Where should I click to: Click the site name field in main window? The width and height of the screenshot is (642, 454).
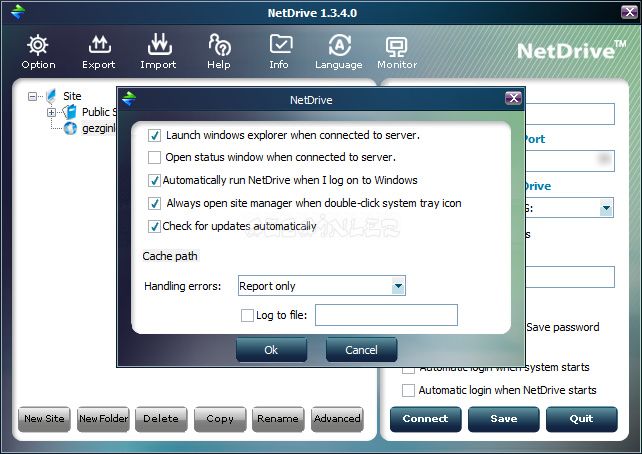click(570, 114)
